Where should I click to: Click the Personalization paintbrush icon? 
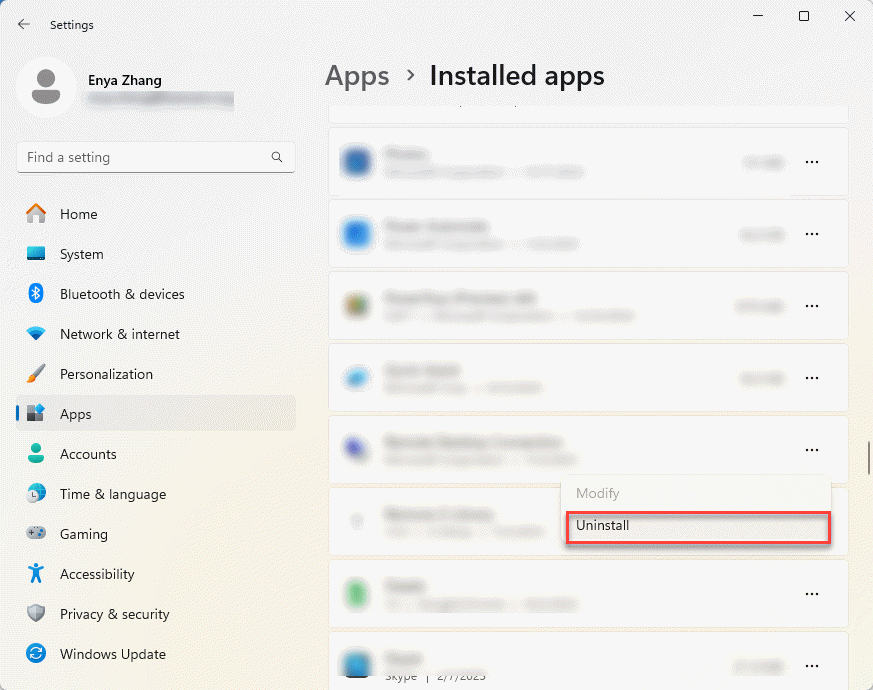tap(36, 374)
